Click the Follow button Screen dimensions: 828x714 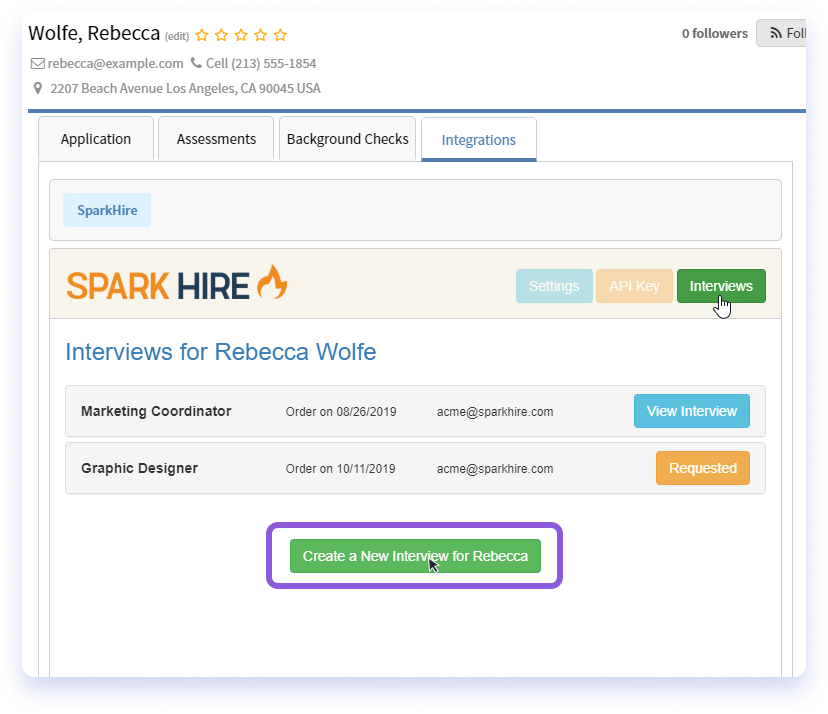click(x=782, y=33)
